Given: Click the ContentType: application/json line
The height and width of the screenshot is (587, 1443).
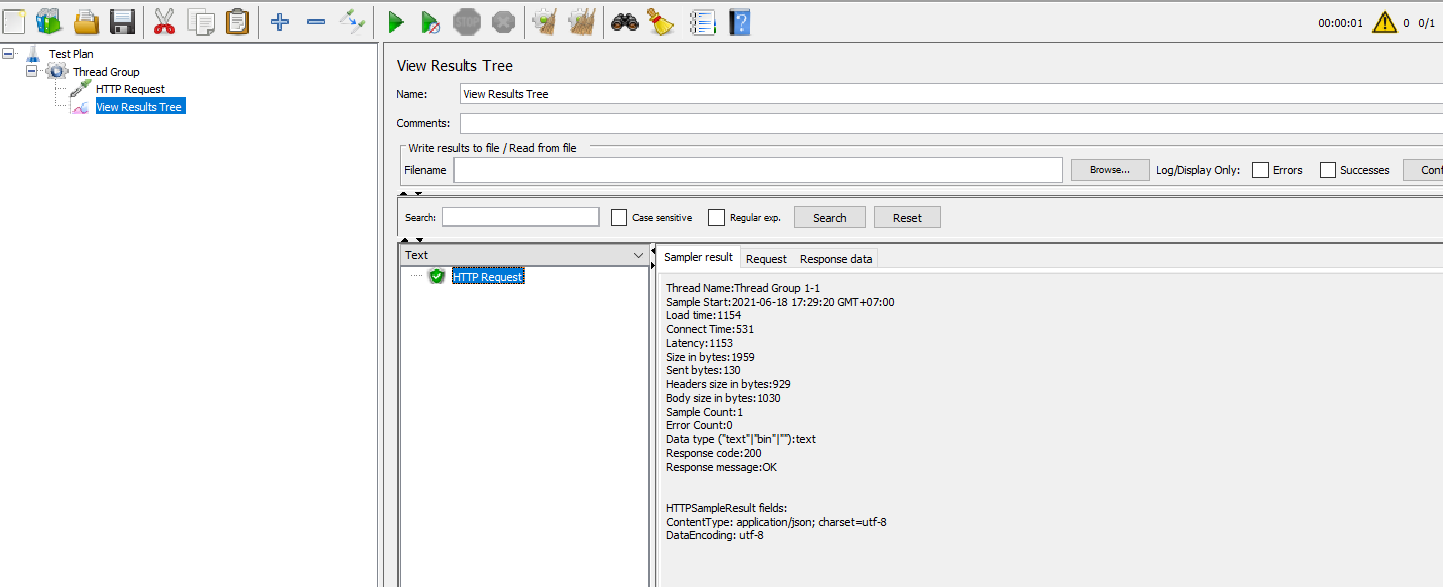Looking at the screenshot, I should pos(777,522).
